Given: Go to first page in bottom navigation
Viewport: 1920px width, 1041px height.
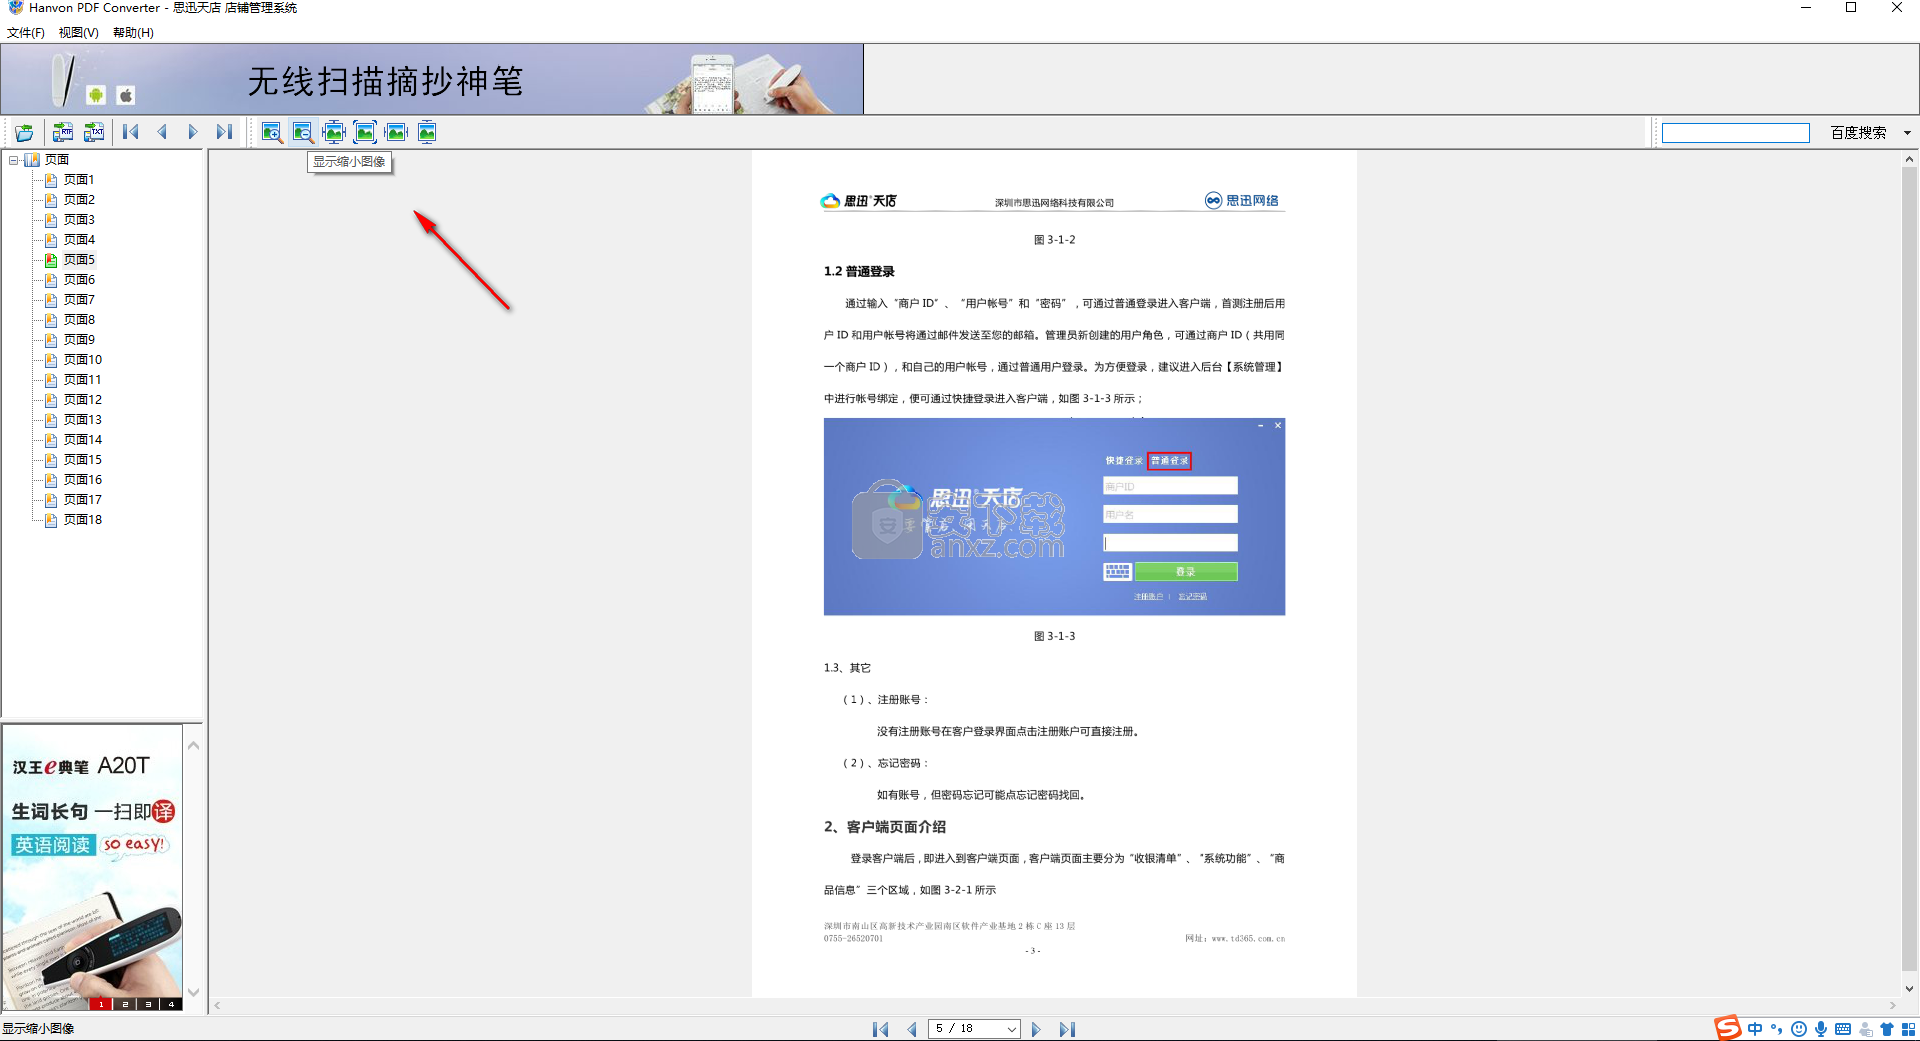Looking at the screenshot, I should tap(881, 1029).
